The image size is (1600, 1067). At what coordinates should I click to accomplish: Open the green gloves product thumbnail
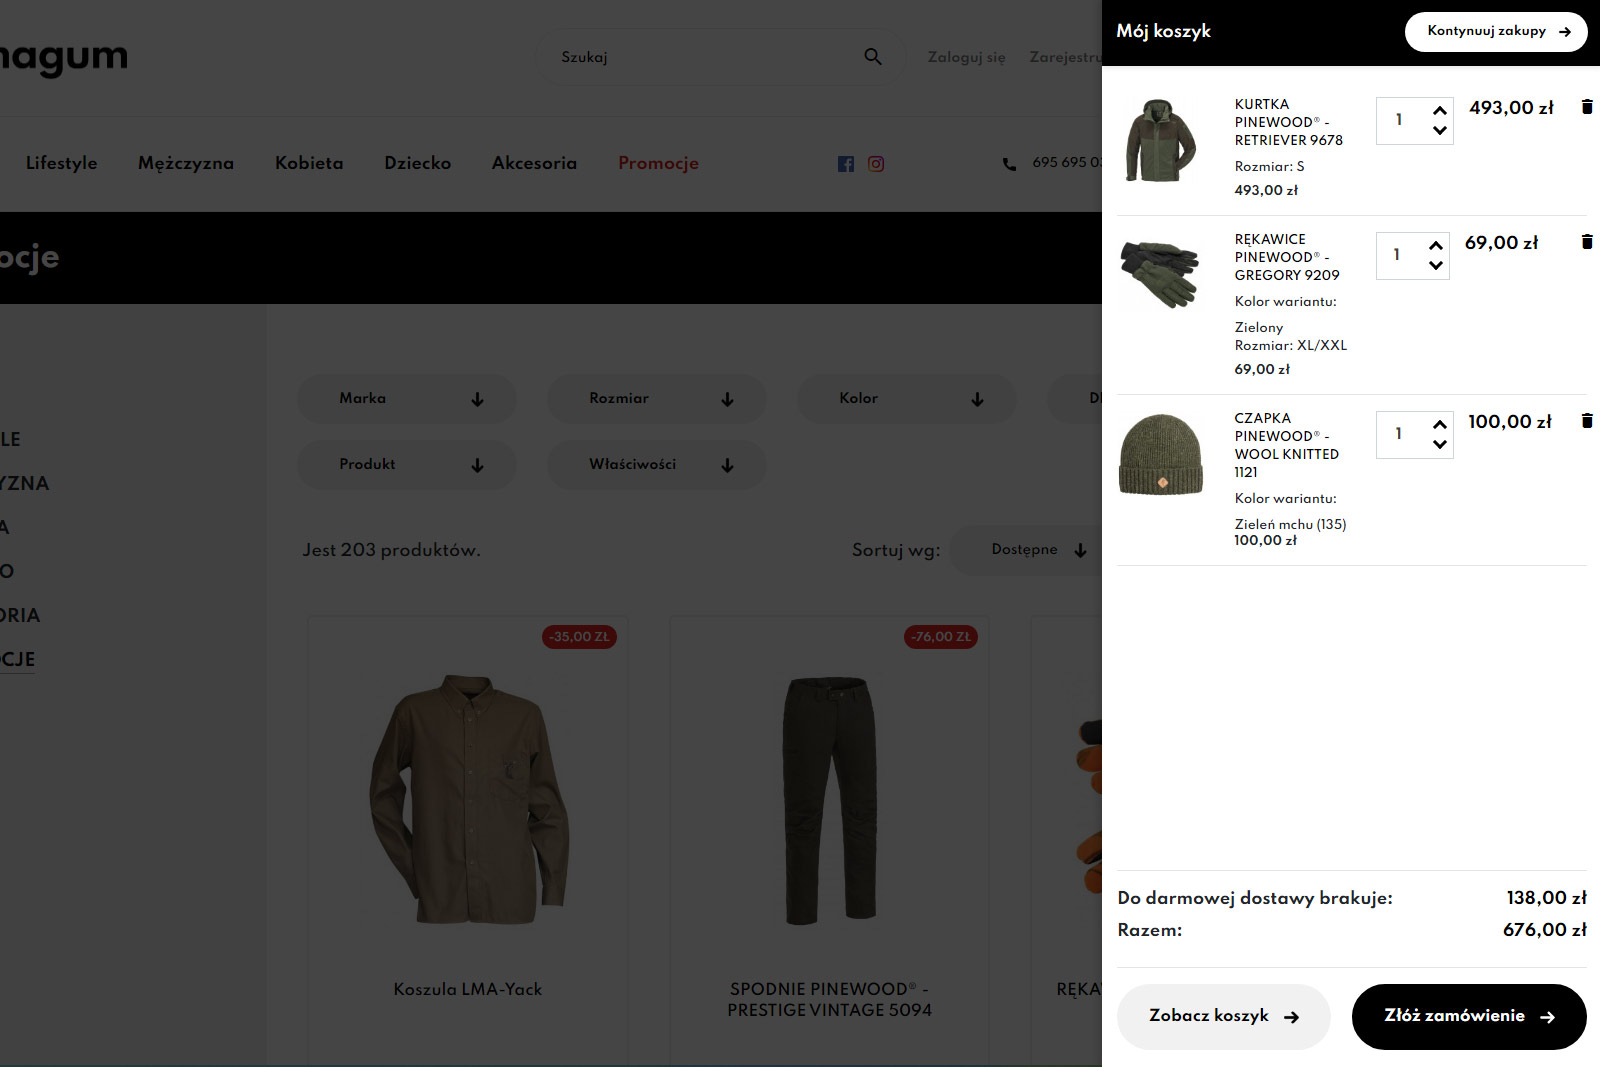click(1160, 274)
